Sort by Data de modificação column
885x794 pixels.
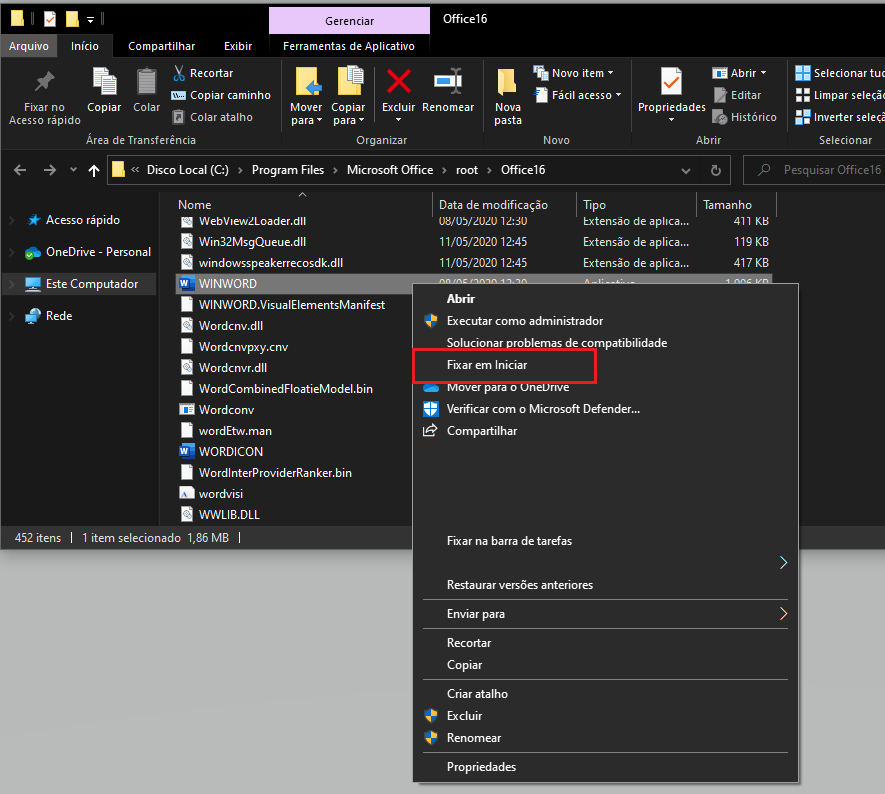coord(493,205)
